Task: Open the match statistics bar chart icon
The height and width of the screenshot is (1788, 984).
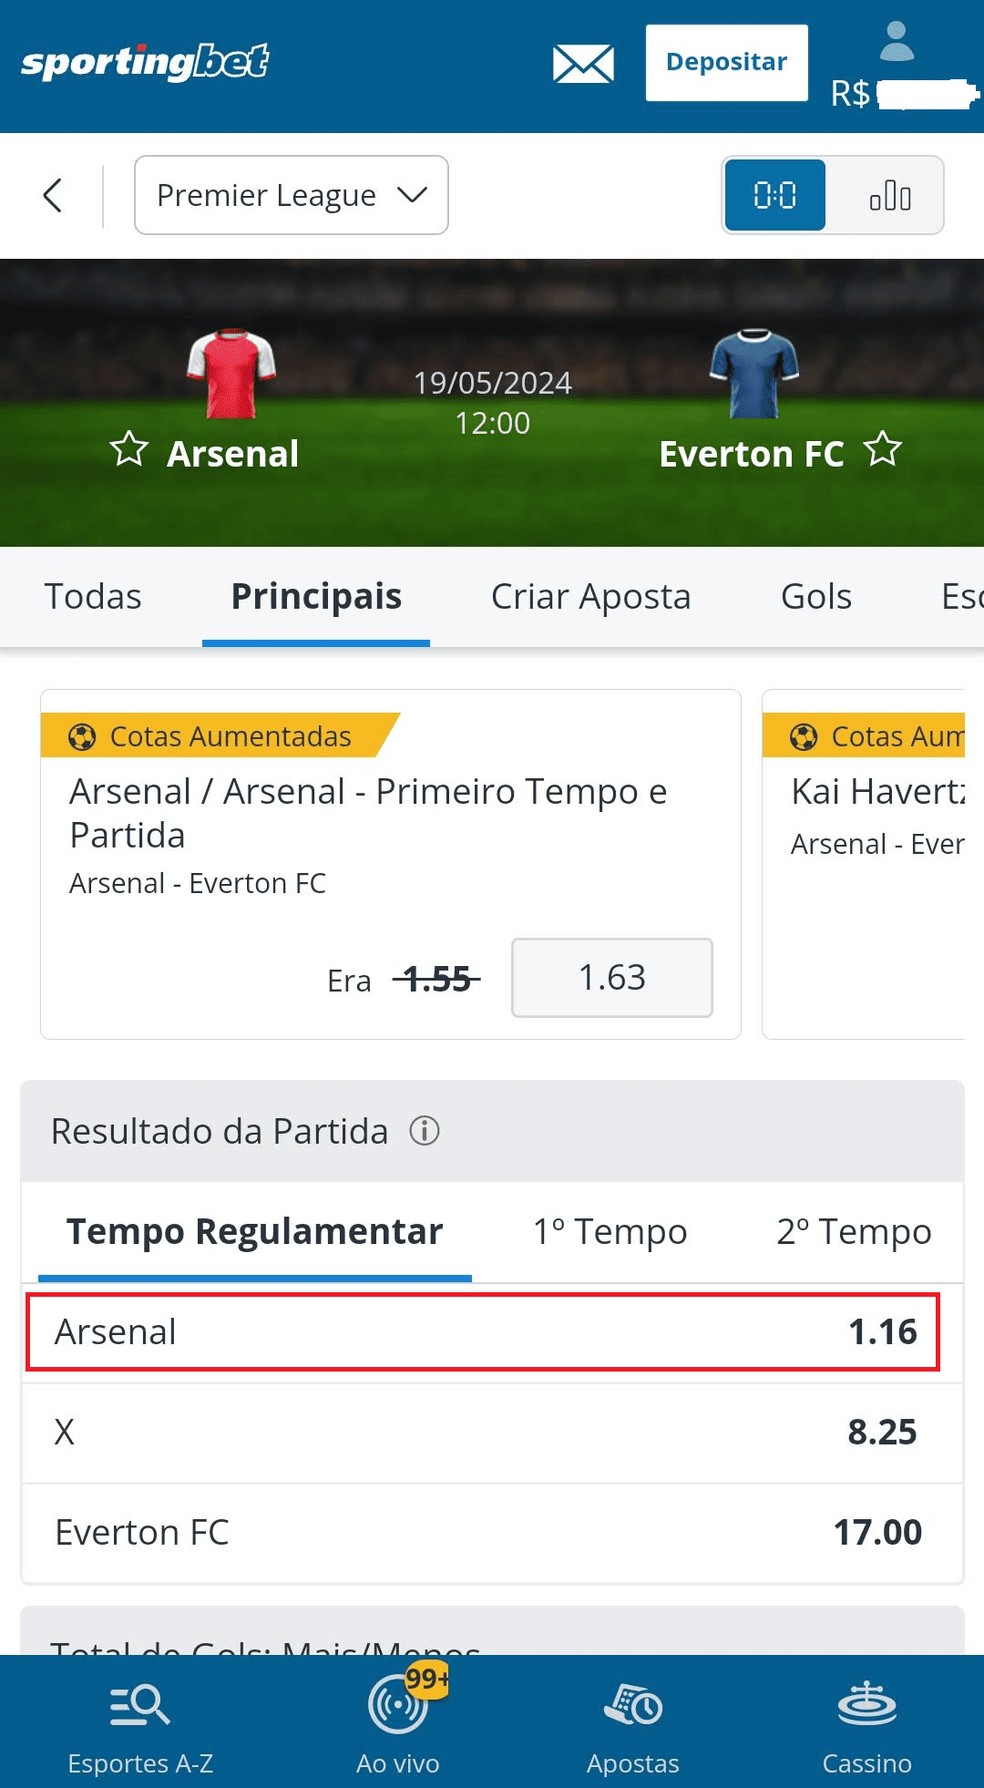Action: 889,195
